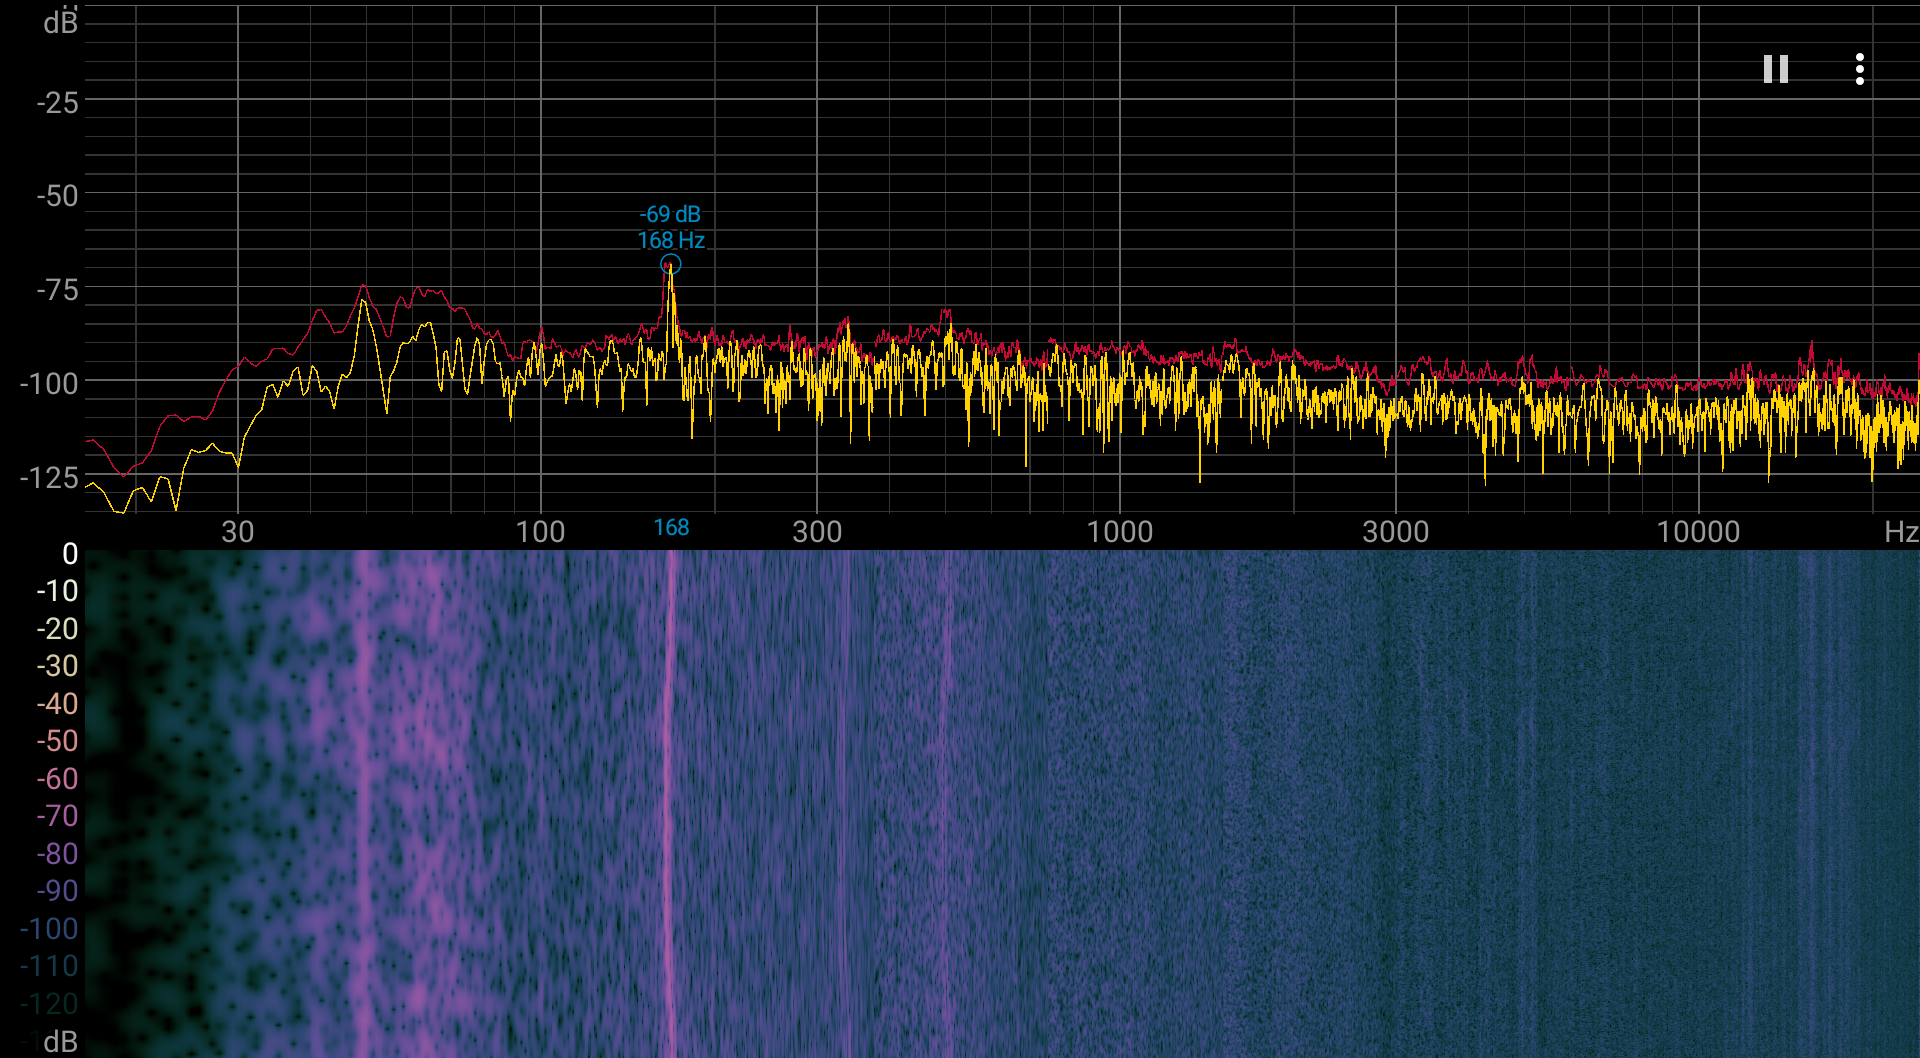
Task: Click the -70 value on spectrogram color scale
Action: [57, 816]
